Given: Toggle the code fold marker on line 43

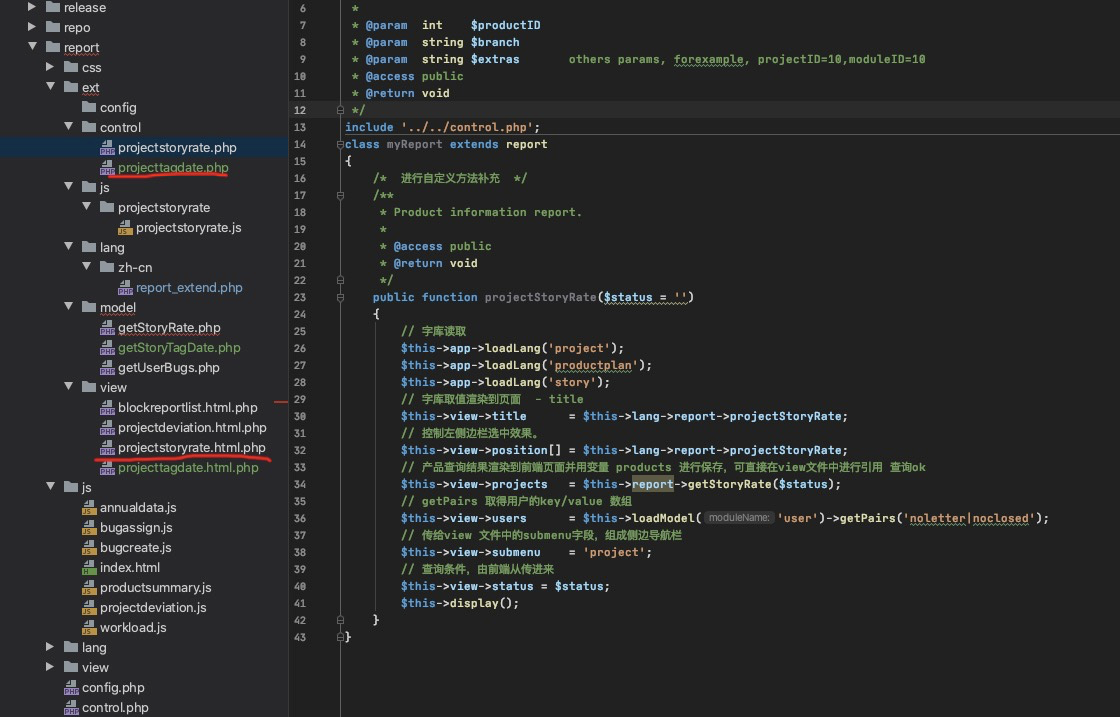Looking at the screenshot, I should (x=341, y=637).
